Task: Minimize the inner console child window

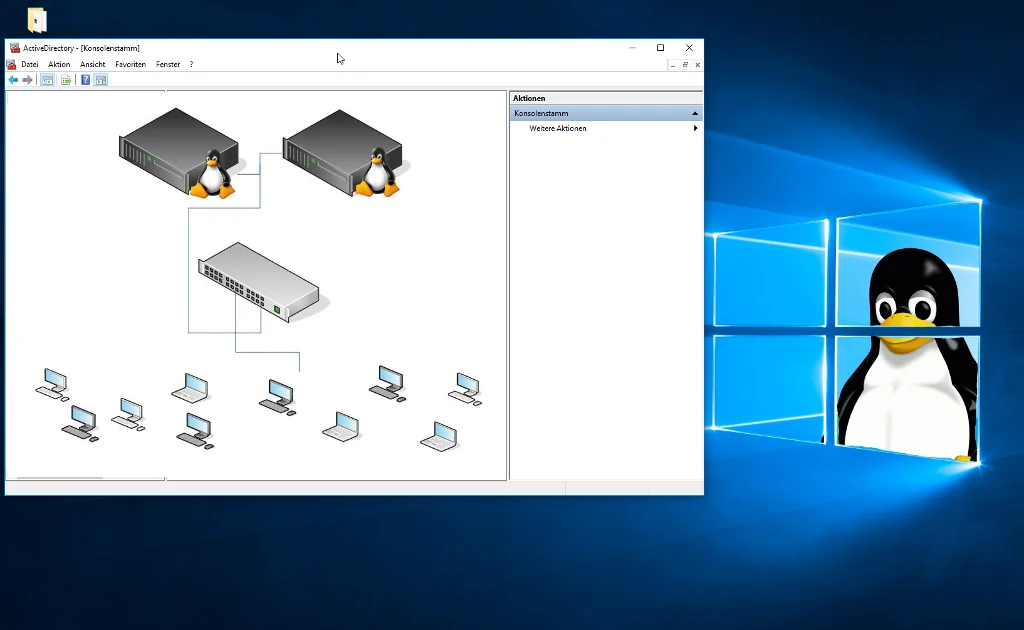Action: (x=673, y=65)
